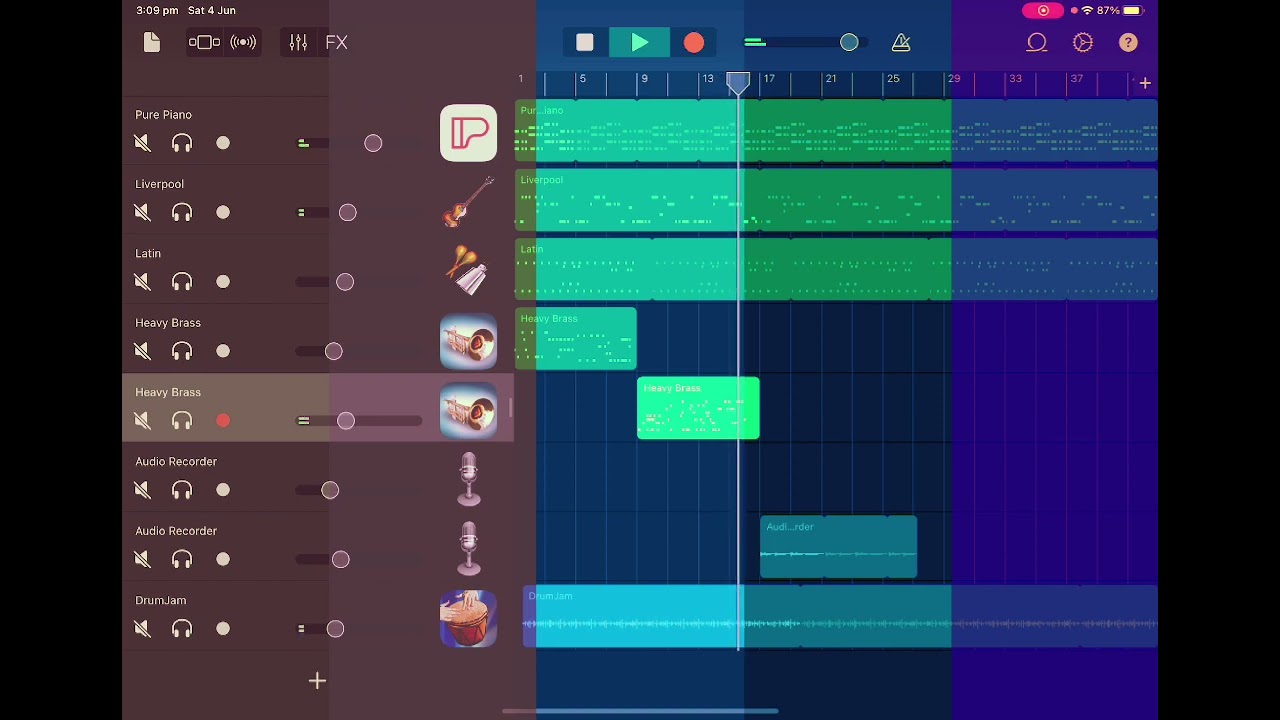Select the Pure Piano instrument icon
Image resolution: width=1280 pixels, height=720 pixels.
(x=468, y=133)
